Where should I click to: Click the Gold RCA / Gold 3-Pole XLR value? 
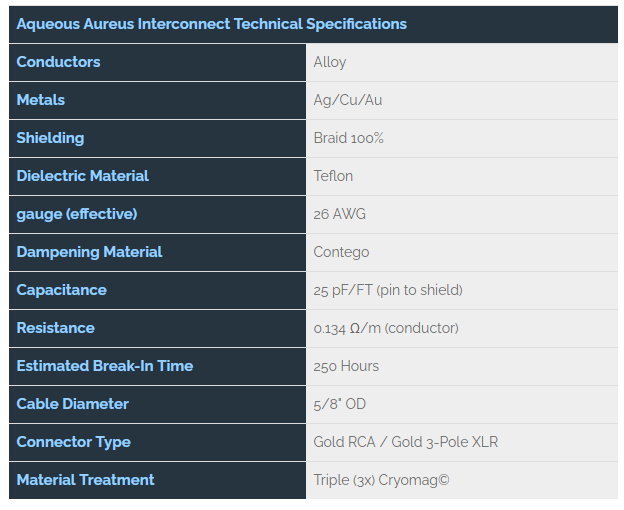(406, 442)
